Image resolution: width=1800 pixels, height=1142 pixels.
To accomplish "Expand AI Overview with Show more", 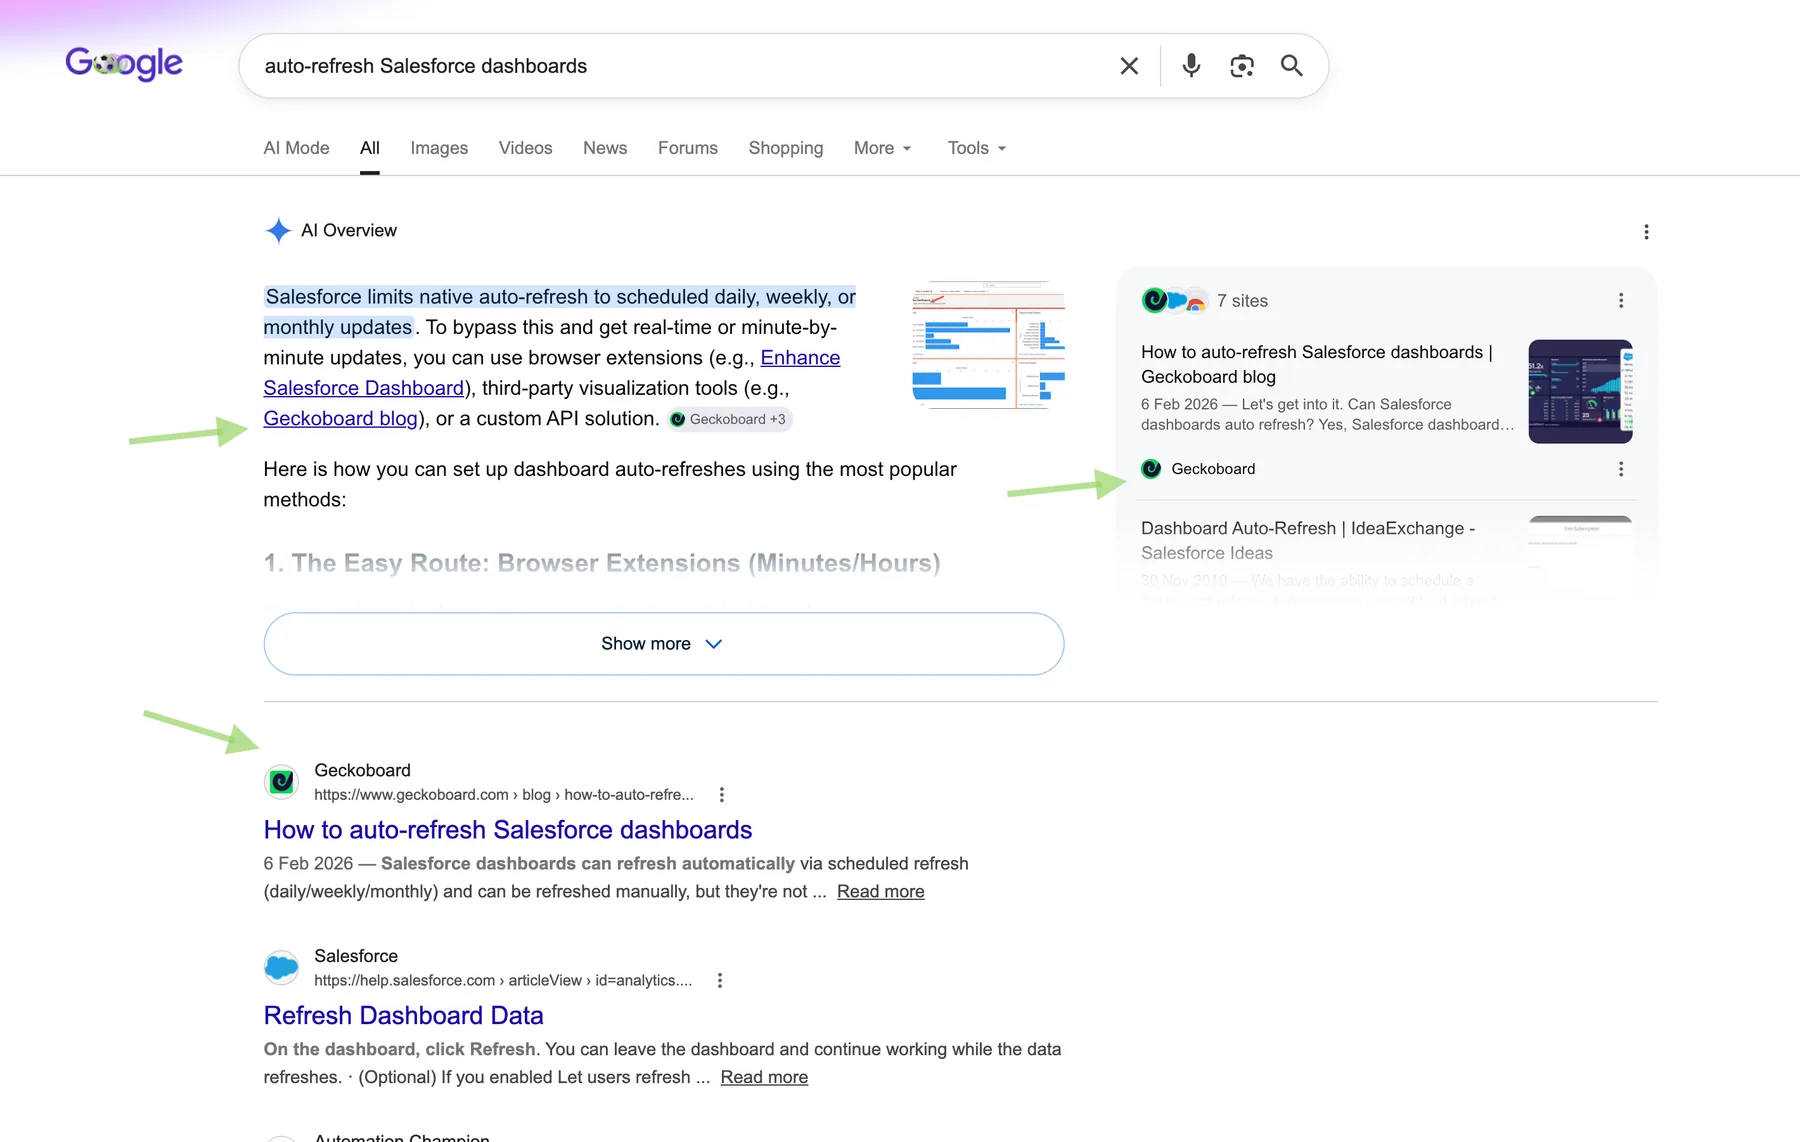I will click(x=664, y=644).
